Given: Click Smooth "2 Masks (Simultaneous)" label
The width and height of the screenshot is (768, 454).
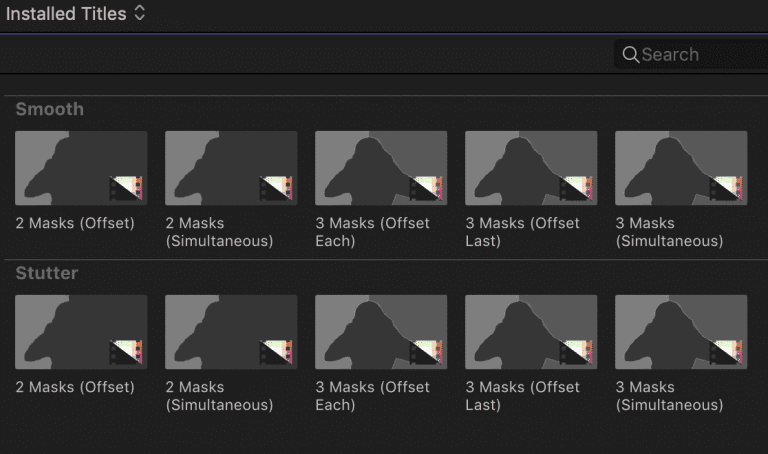Looking at the screenshot, I should point(219,232).
